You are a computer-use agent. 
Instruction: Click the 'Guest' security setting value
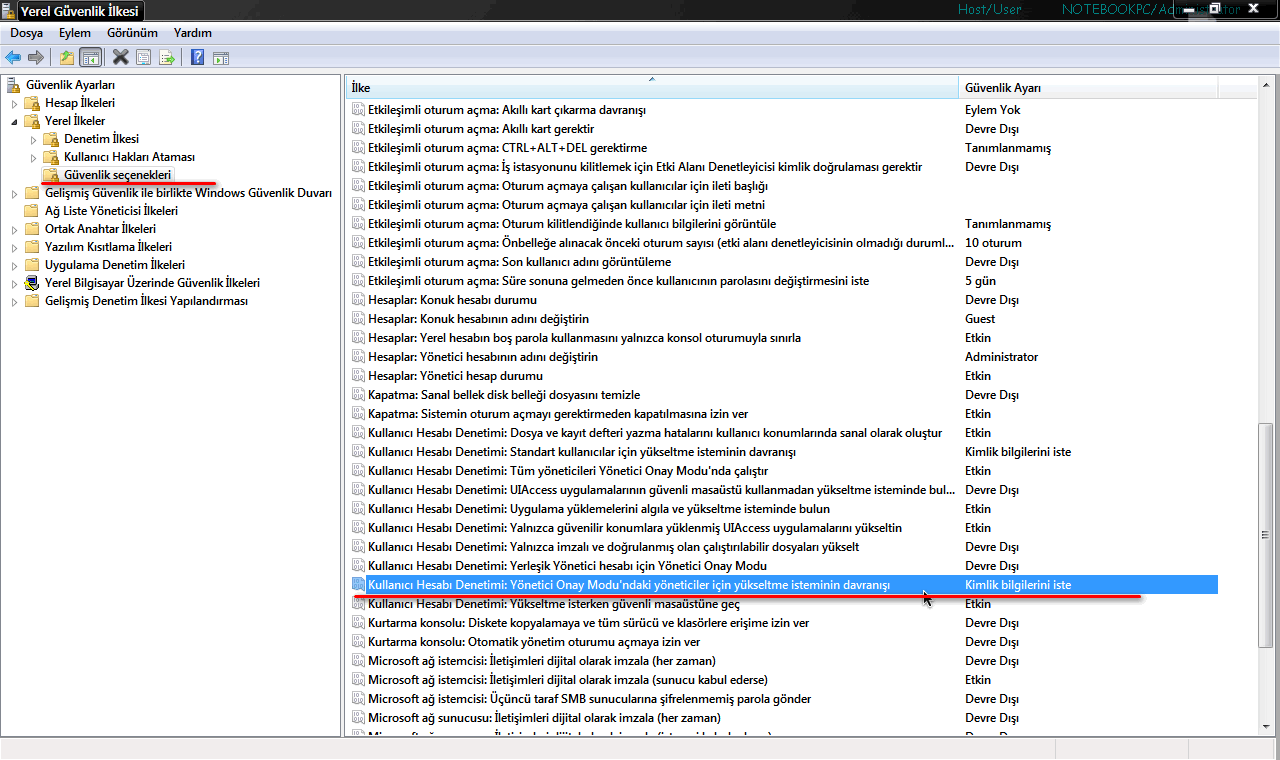pos(980,319)
